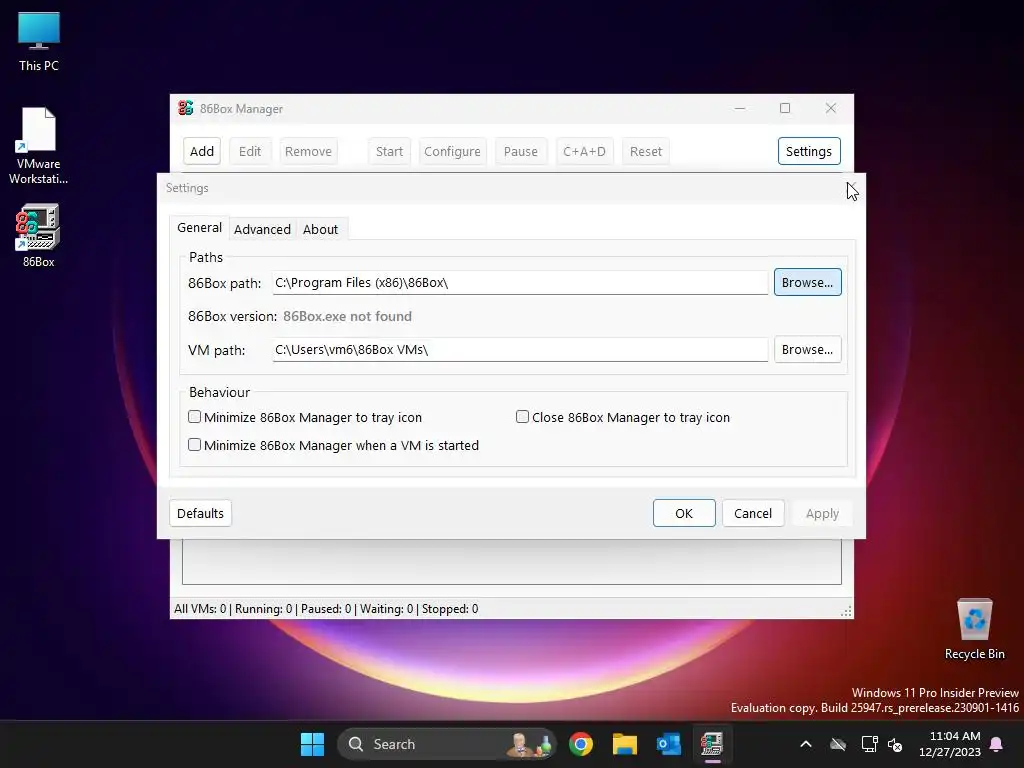The image size is (1024, 768).
Task: Click Pause in 86Box Manager toolbar
Action: click(x=520, y=151)
